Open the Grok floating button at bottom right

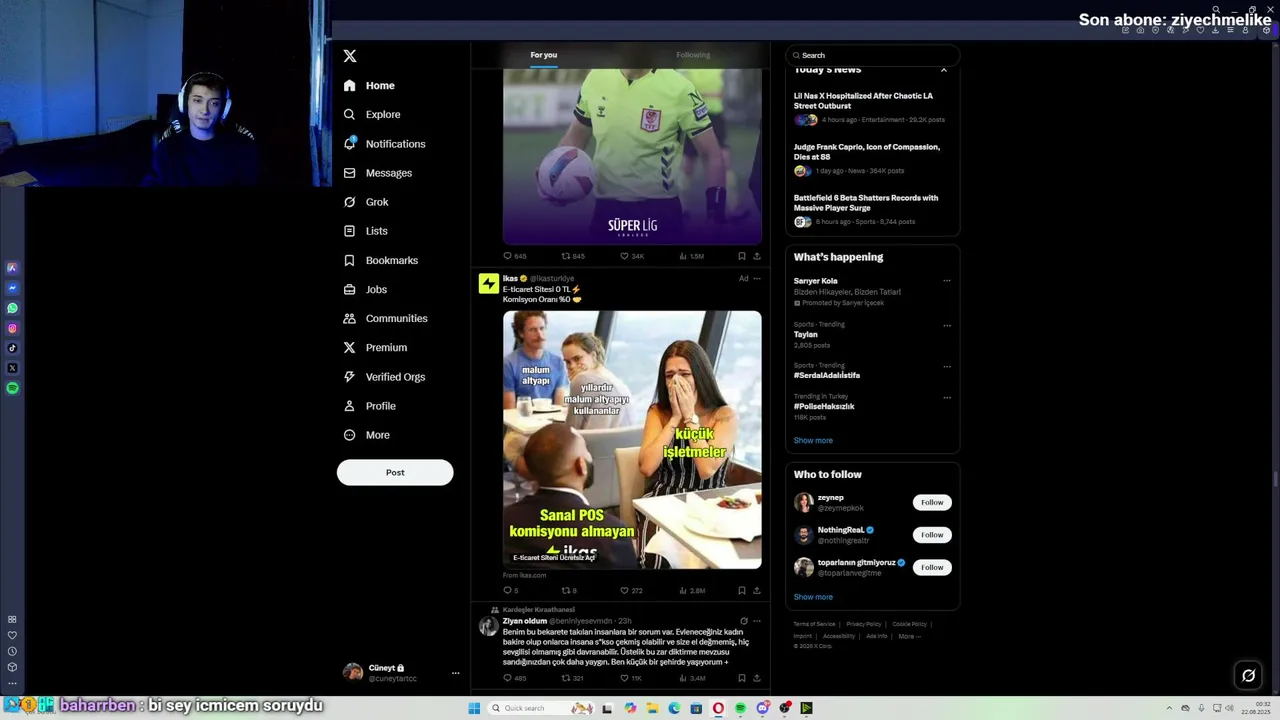point(1248,675)
